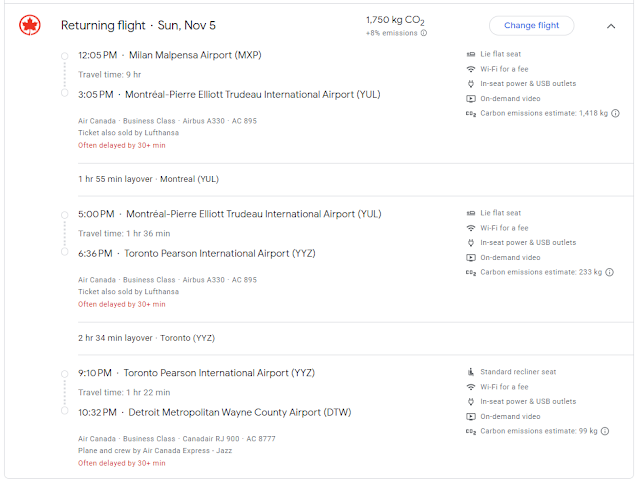
Task: Click Lie flat seat icon for Milan–Montreal leg
Action: 471,54
